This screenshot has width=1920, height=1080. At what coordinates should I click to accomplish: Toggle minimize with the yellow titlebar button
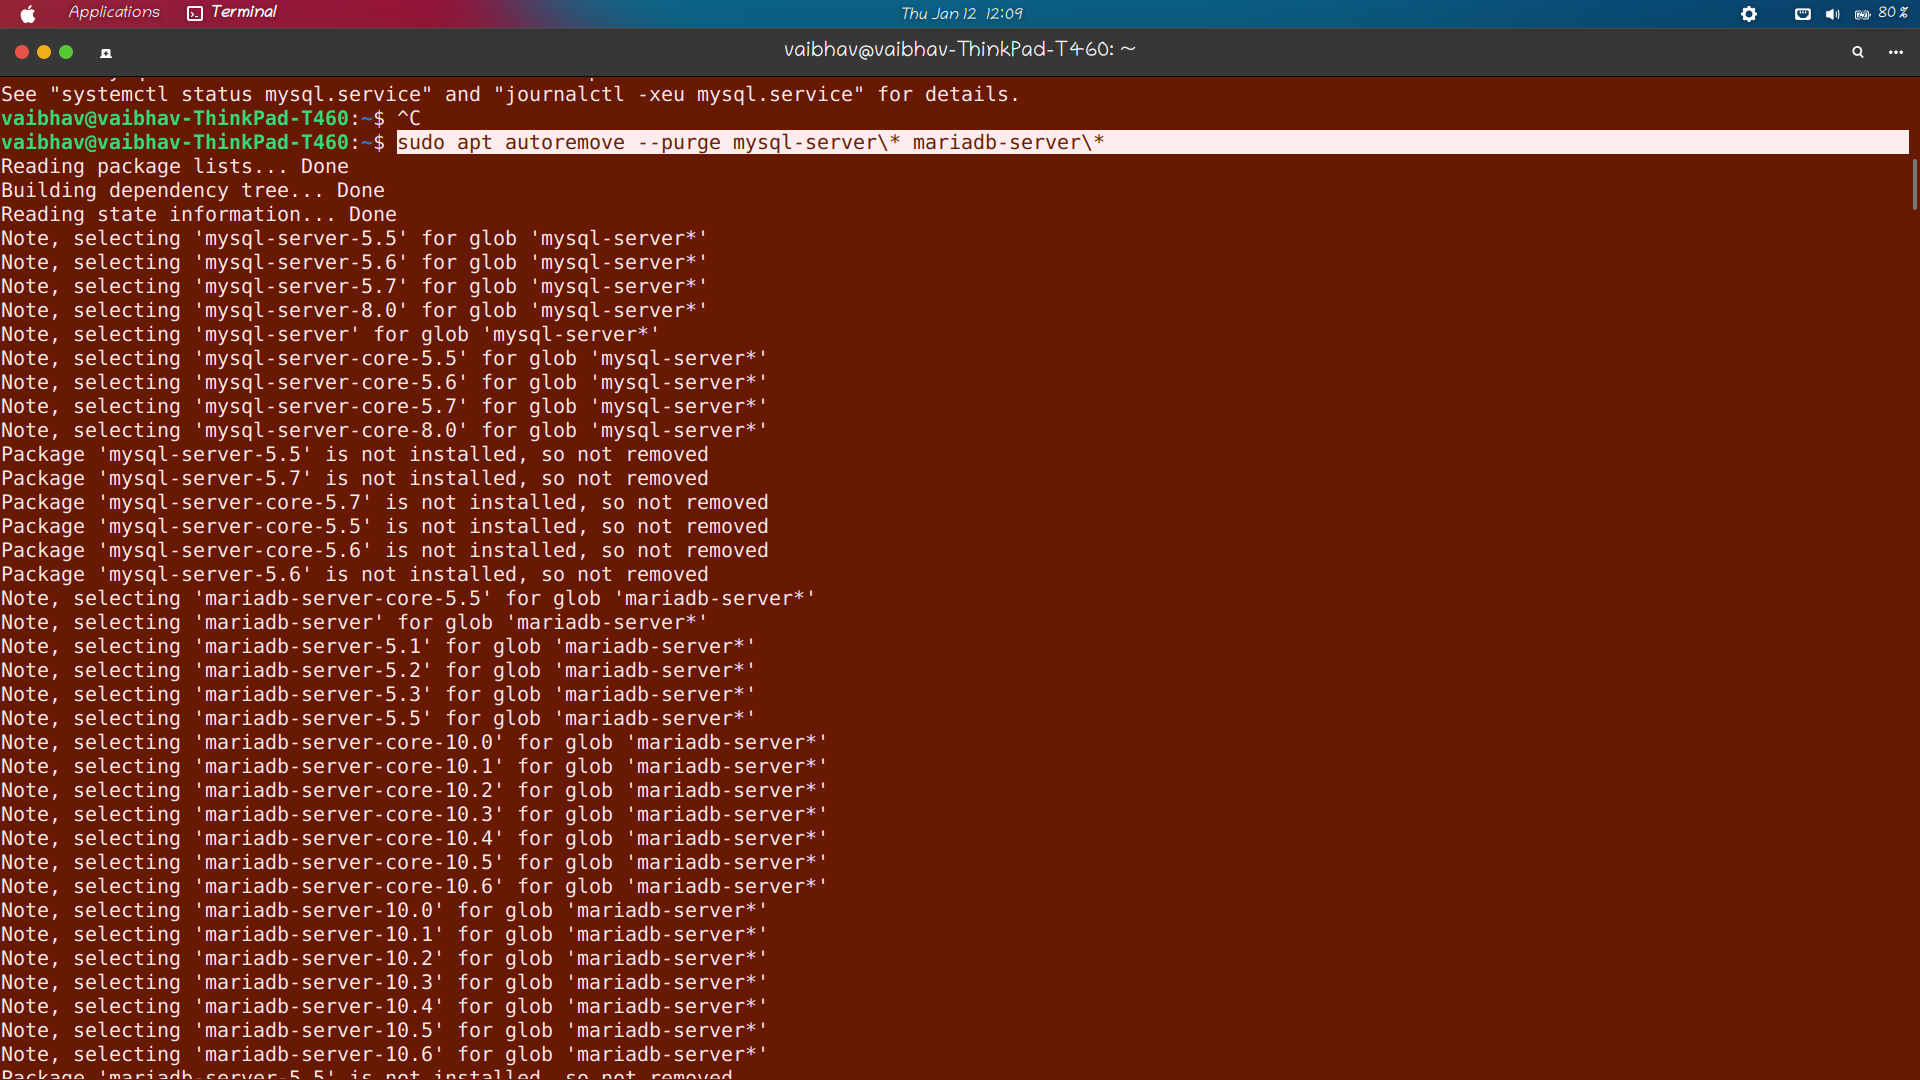[x=43, y=52]
